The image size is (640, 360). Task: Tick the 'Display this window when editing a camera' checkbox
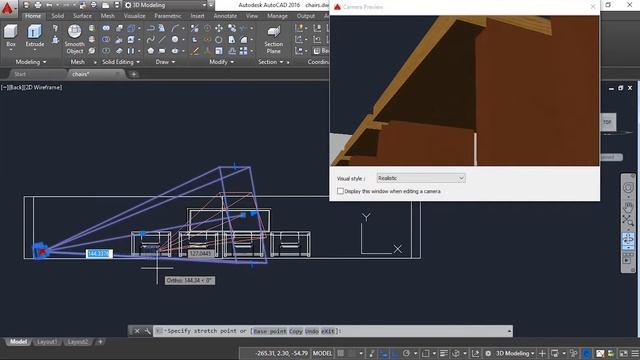340,191
